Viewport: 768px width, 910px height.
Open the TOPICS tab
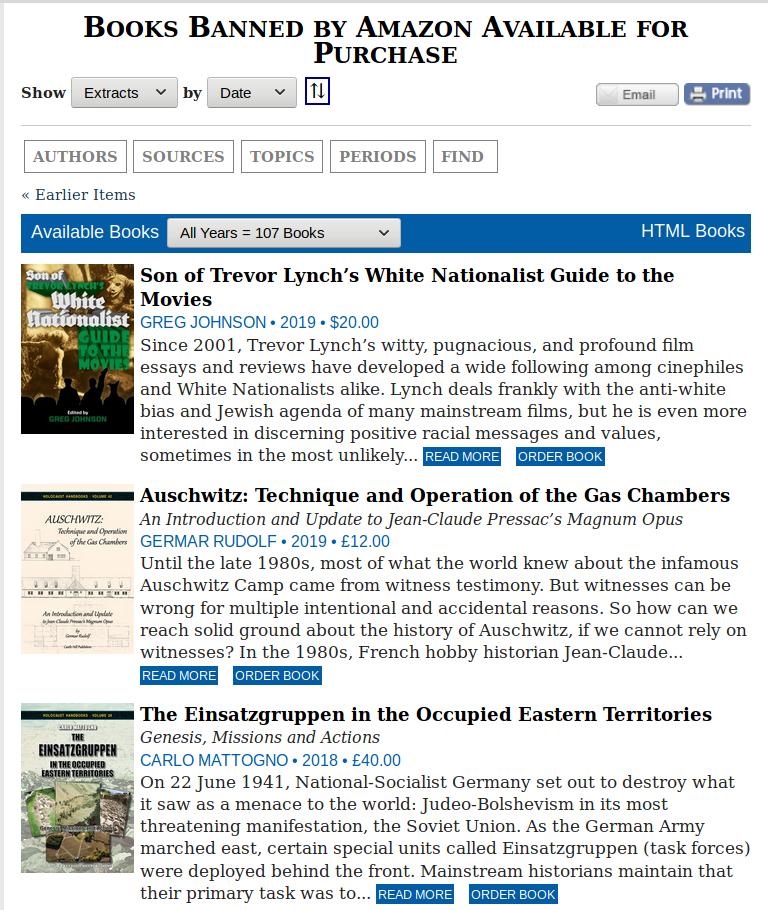[282, 157]
